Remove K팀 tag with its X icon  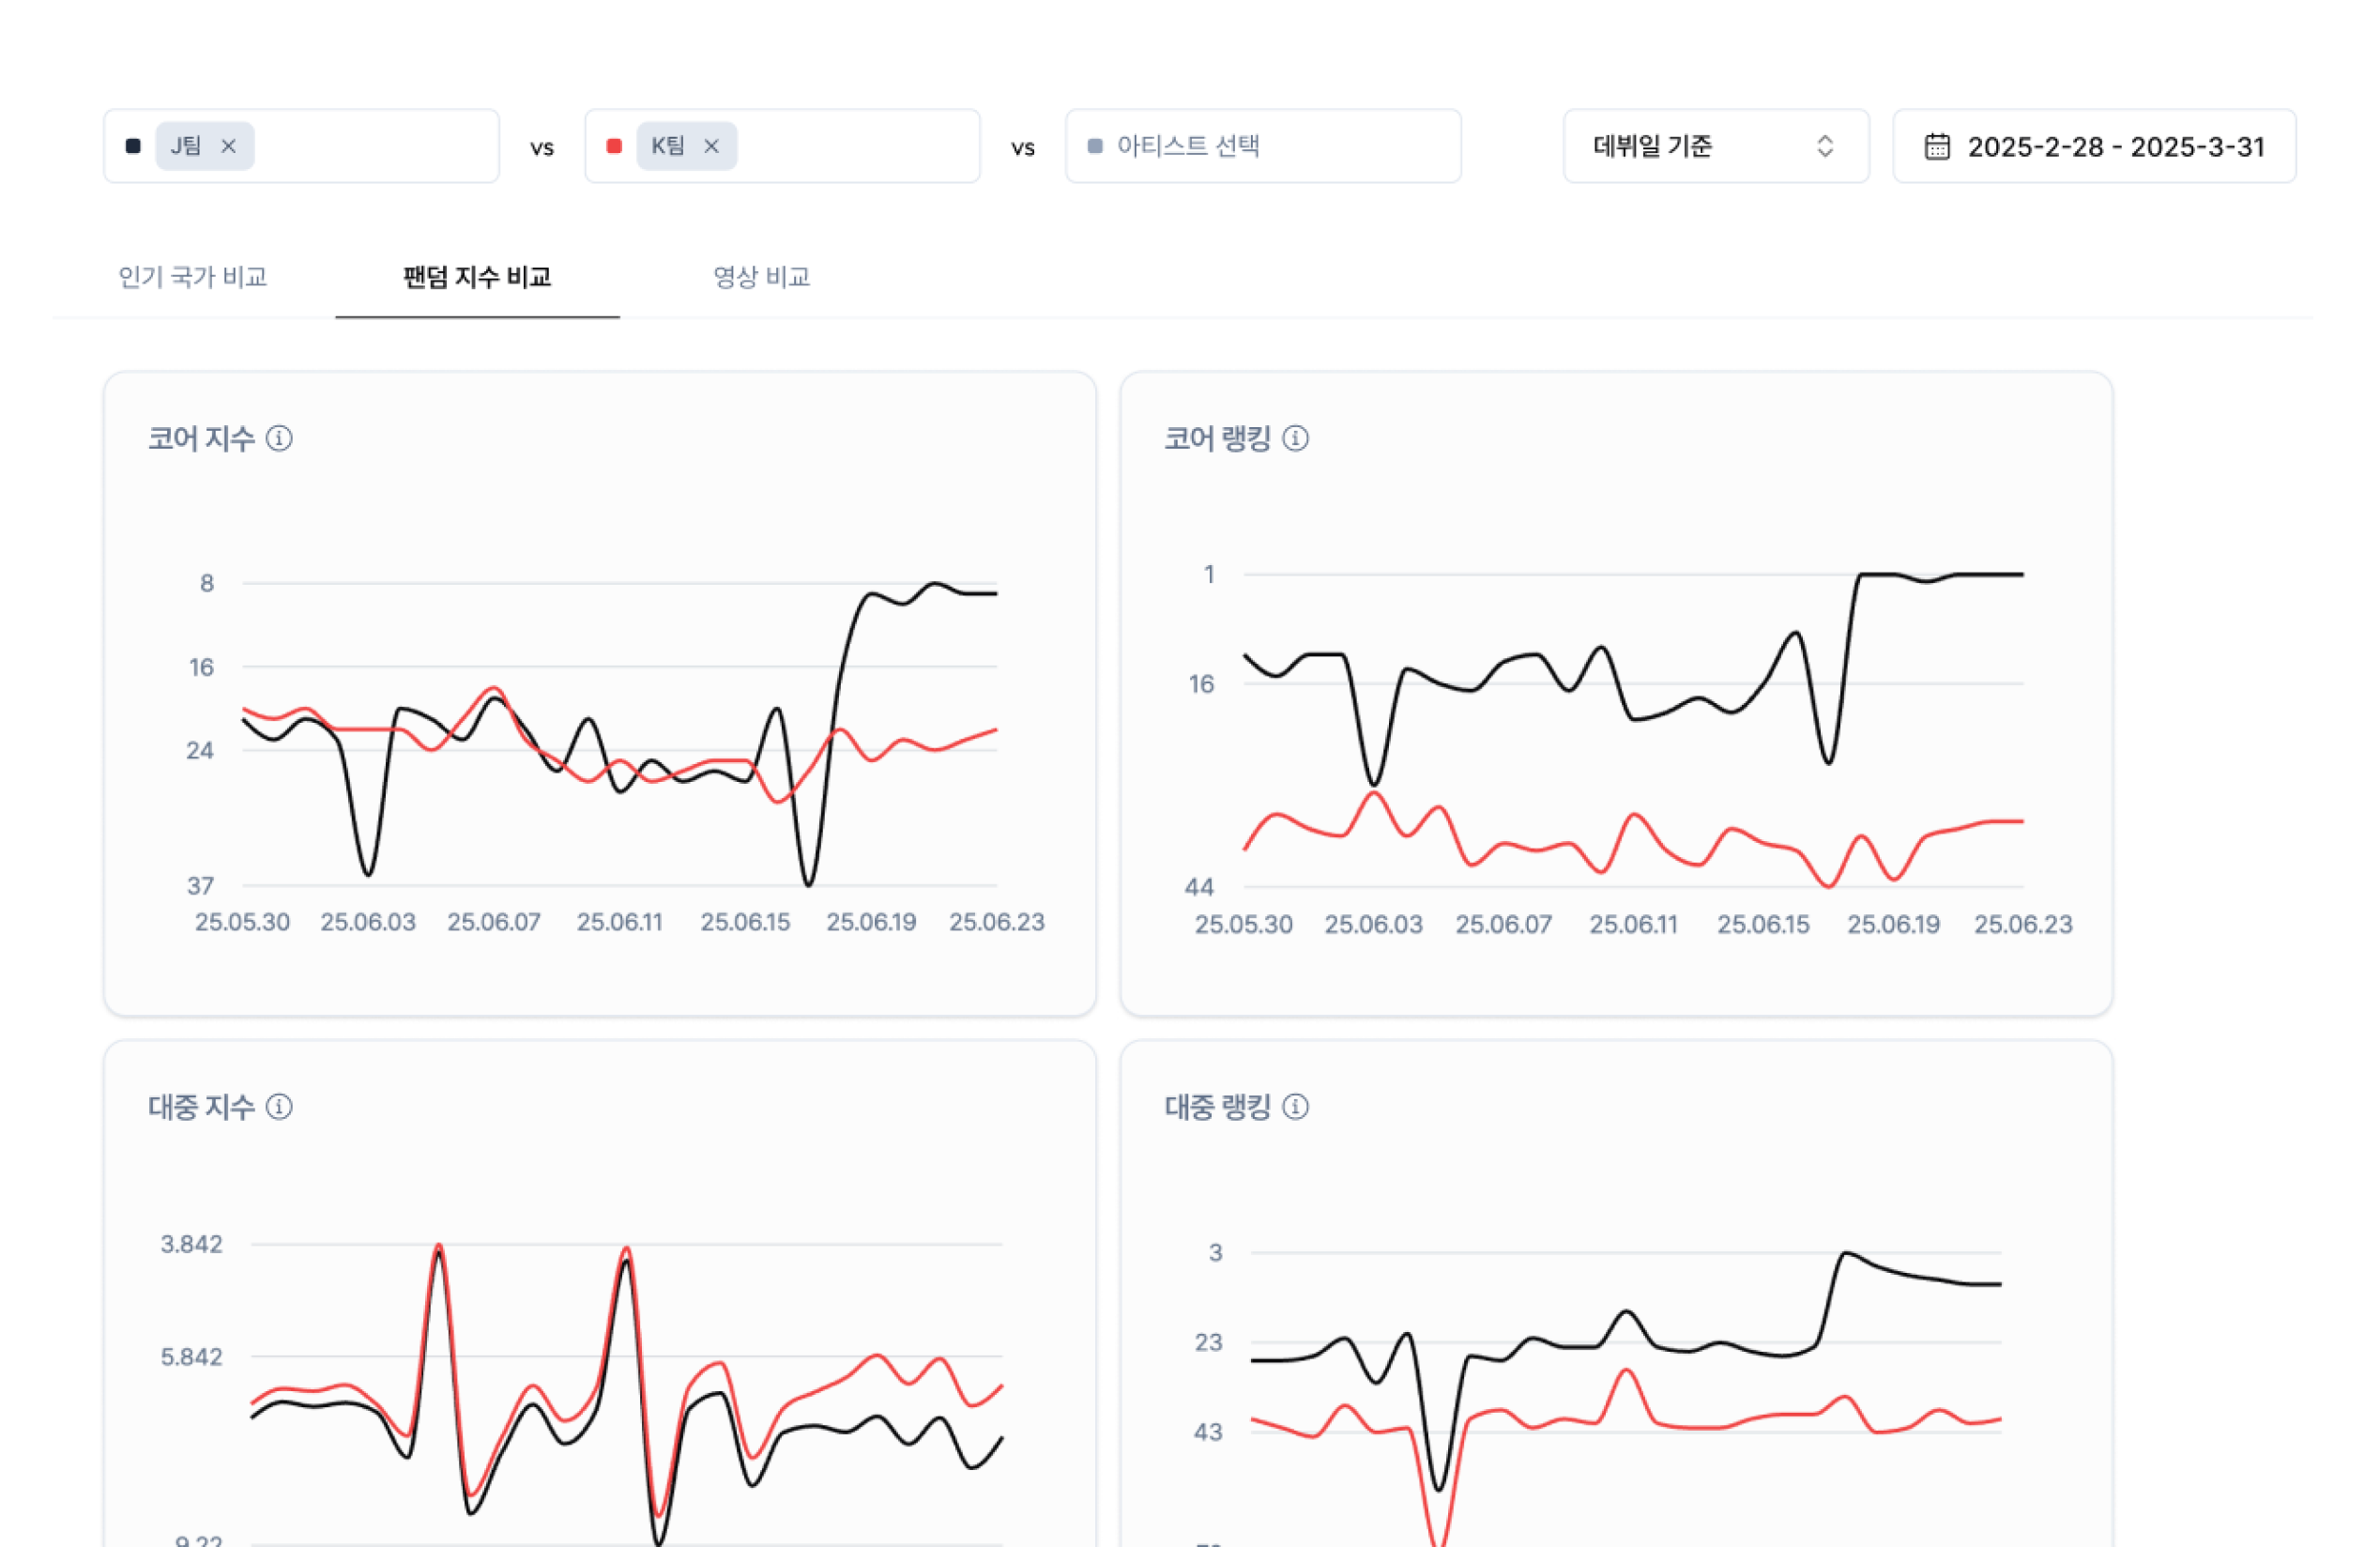coord(711,146)
